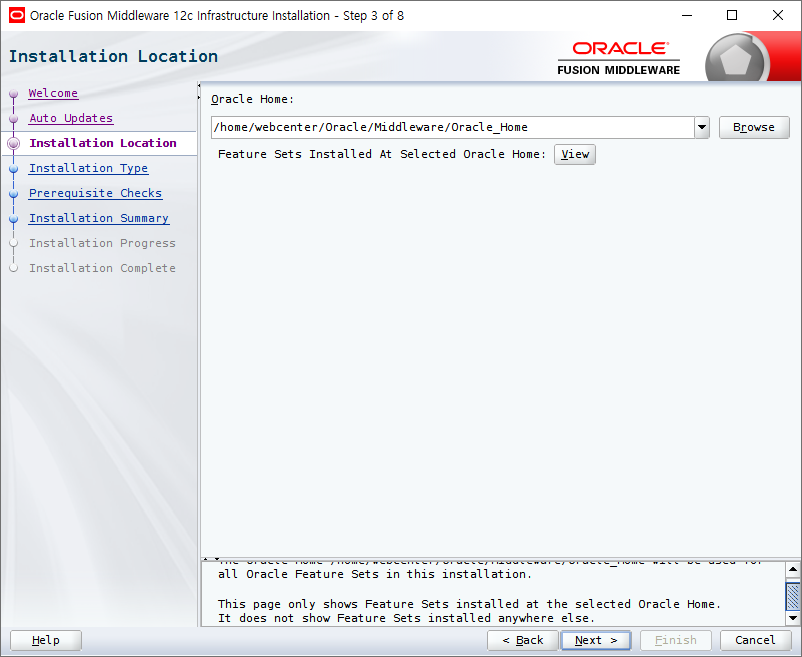The height and width of the screenshot is (657, 802).
Task: Select Installation Location in the navigation pane
Action: [x=103, y=143]
